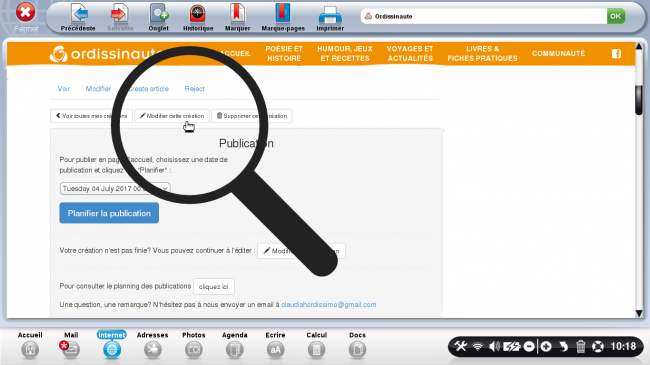Click the scrollbar up arrow
Viewport: 650px width, 365px height.
[x=639, y=46]
